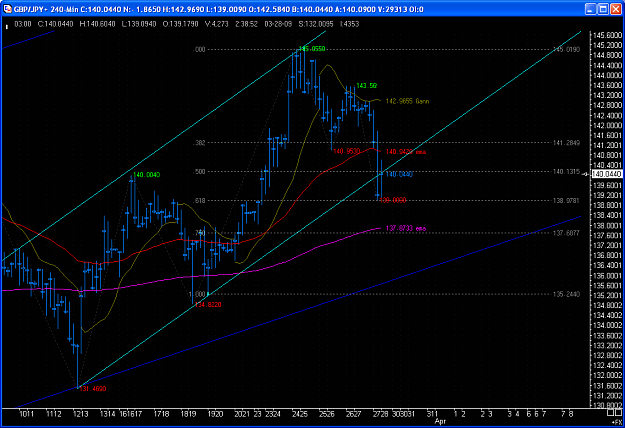Click the red 131.4690 low label
Viewport: 625px width, 428px height.
point(92,389)
